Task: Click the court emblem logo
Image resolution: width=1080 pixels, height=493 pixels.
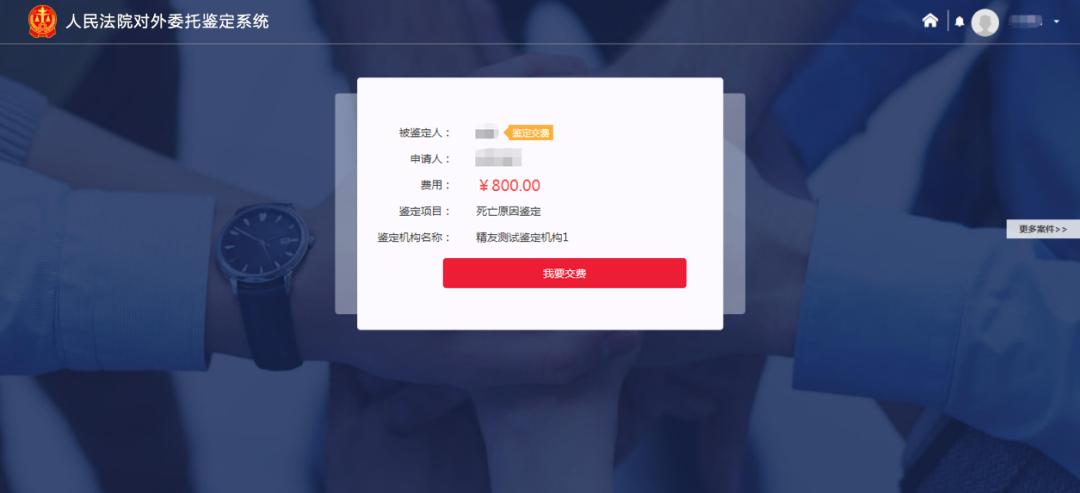Action: tap(43, 21)
